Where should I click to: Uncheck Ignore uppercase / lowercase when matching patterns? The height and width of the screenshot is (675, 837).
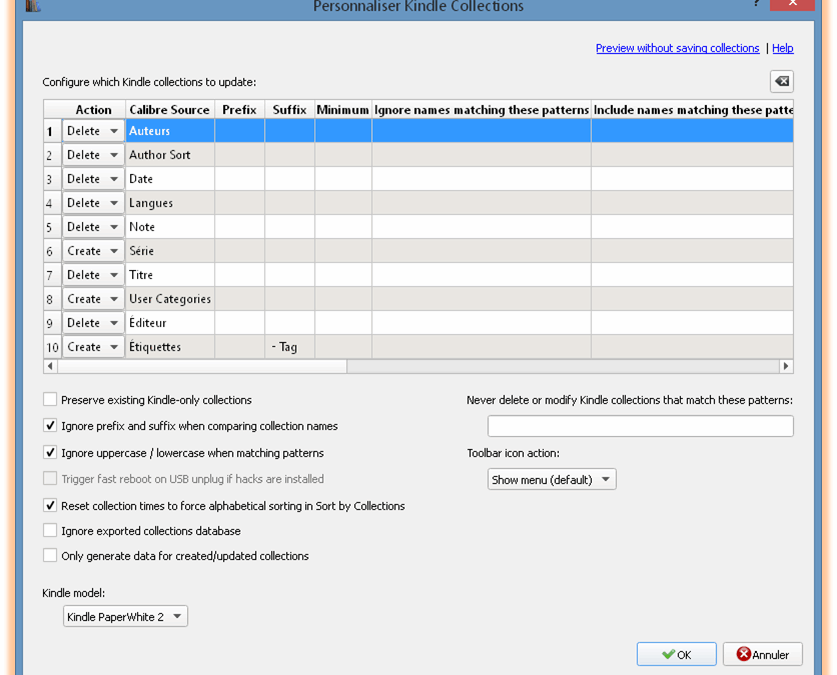click(50, 452)
